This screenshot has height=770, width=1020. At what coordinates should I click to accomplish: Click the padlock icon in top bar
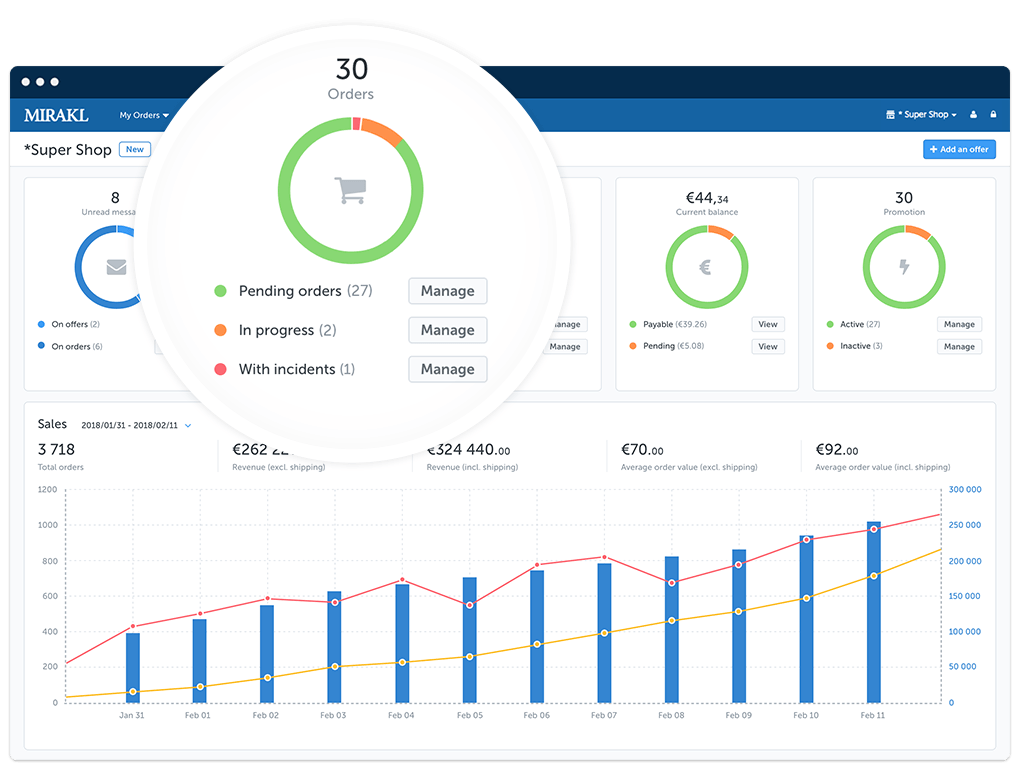993,115
